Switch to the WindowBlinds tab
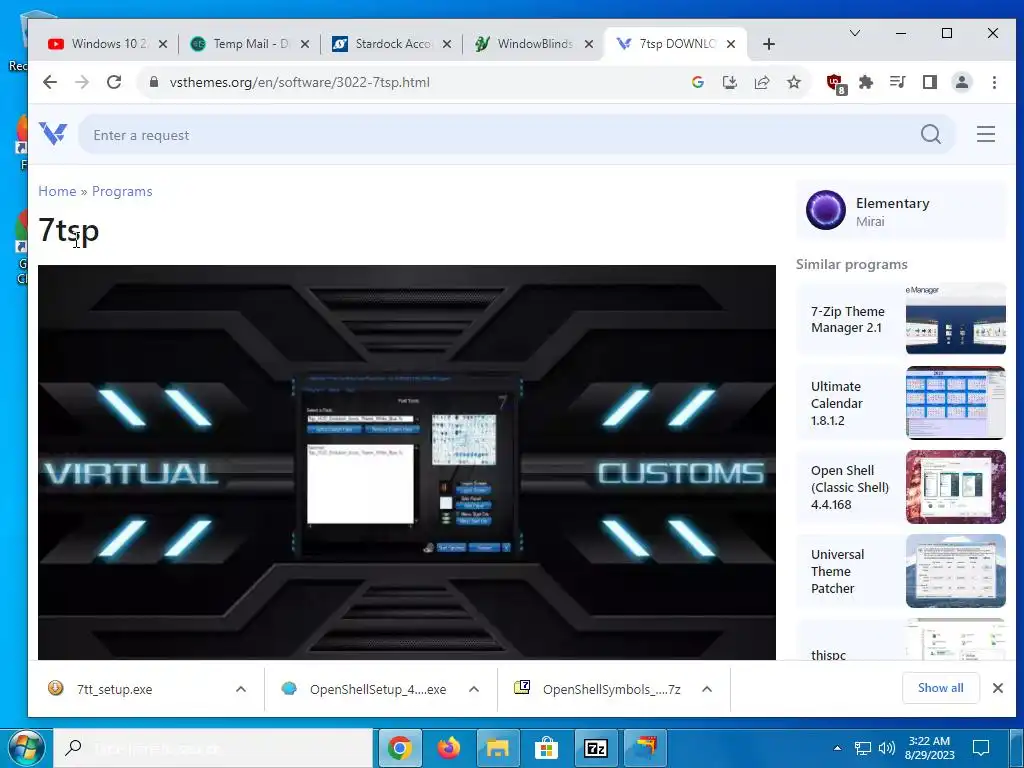Screen dimensions: 1024x768 pos(525,44)
